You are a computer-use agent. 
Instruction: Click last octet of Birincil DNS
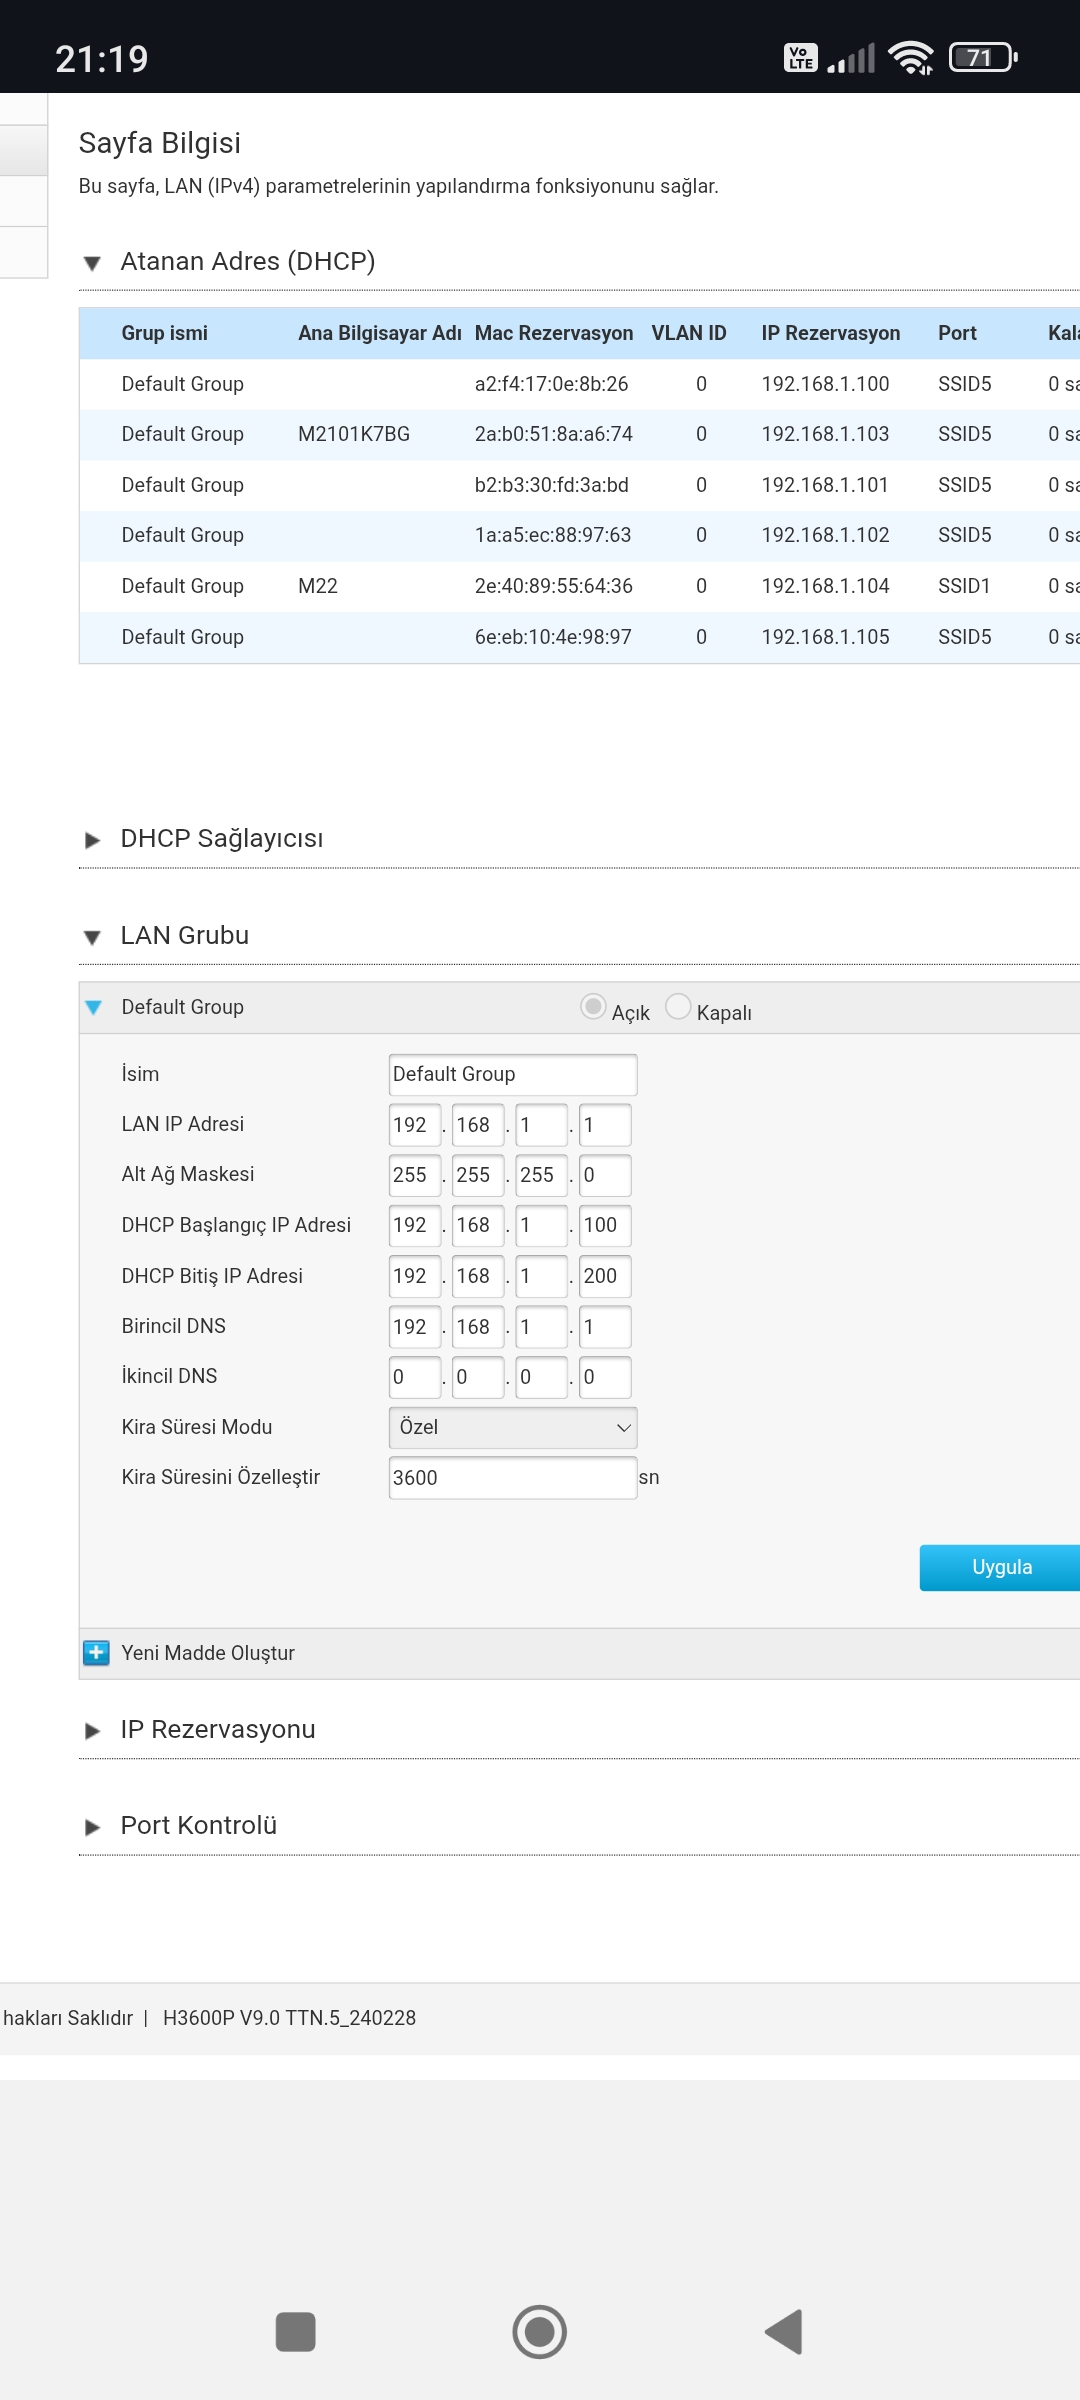click(605, 1327)
